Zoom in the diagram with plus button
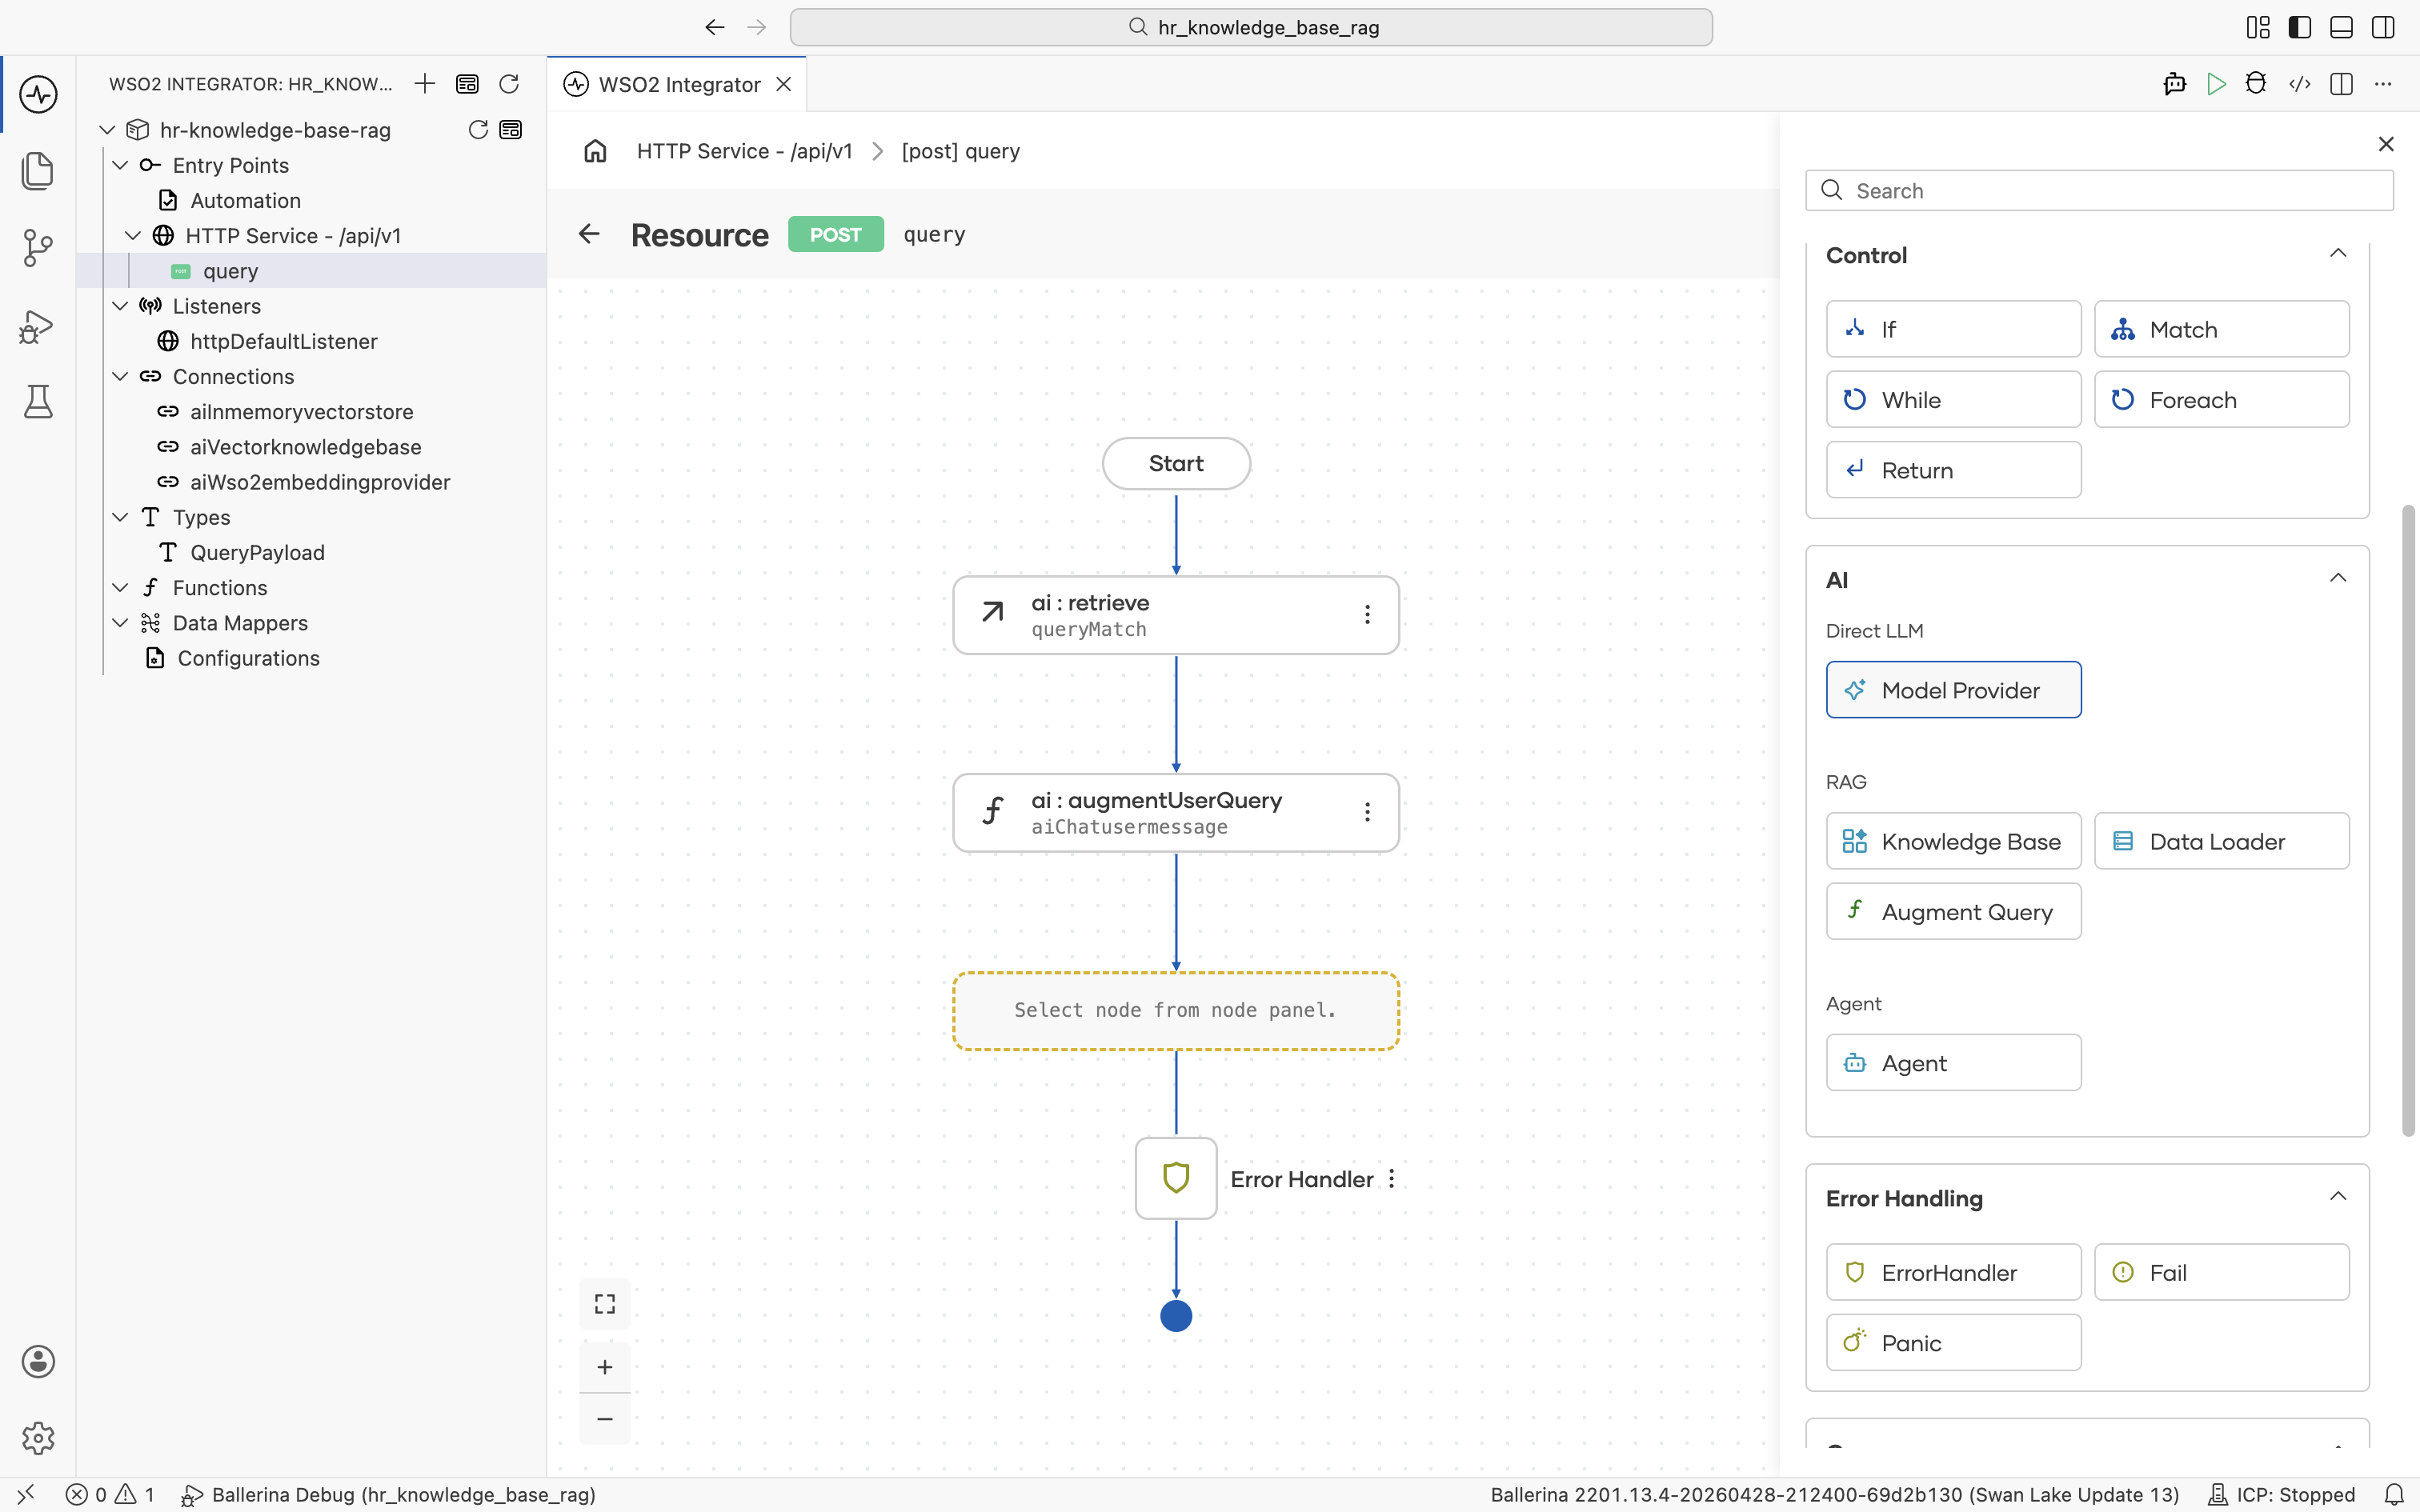The height and width of the screenshot is (1512, 2420). 605,1367
